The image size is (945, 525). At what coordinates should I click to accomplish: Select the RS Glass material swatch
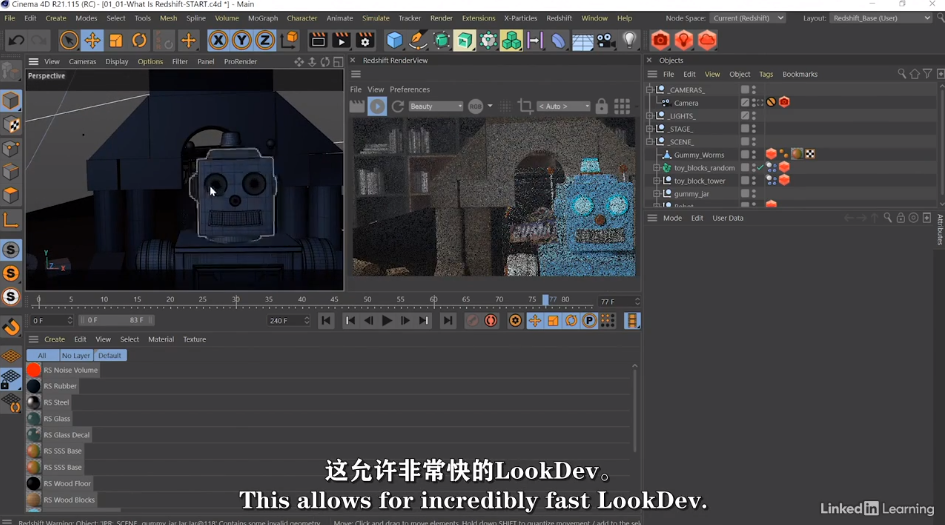tap(34, 418)
